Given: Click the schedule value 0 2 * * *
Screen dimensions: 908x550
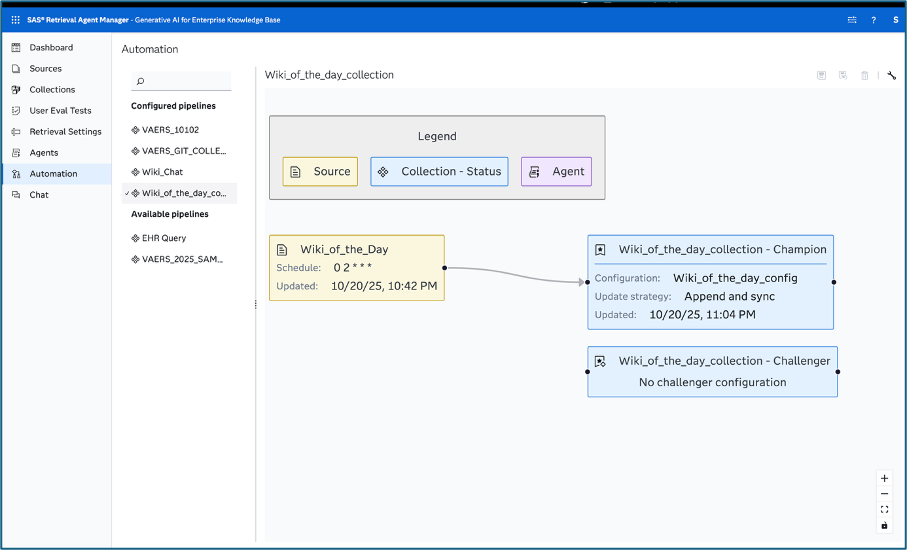Looking at the screenshot, I should (353, 267).
